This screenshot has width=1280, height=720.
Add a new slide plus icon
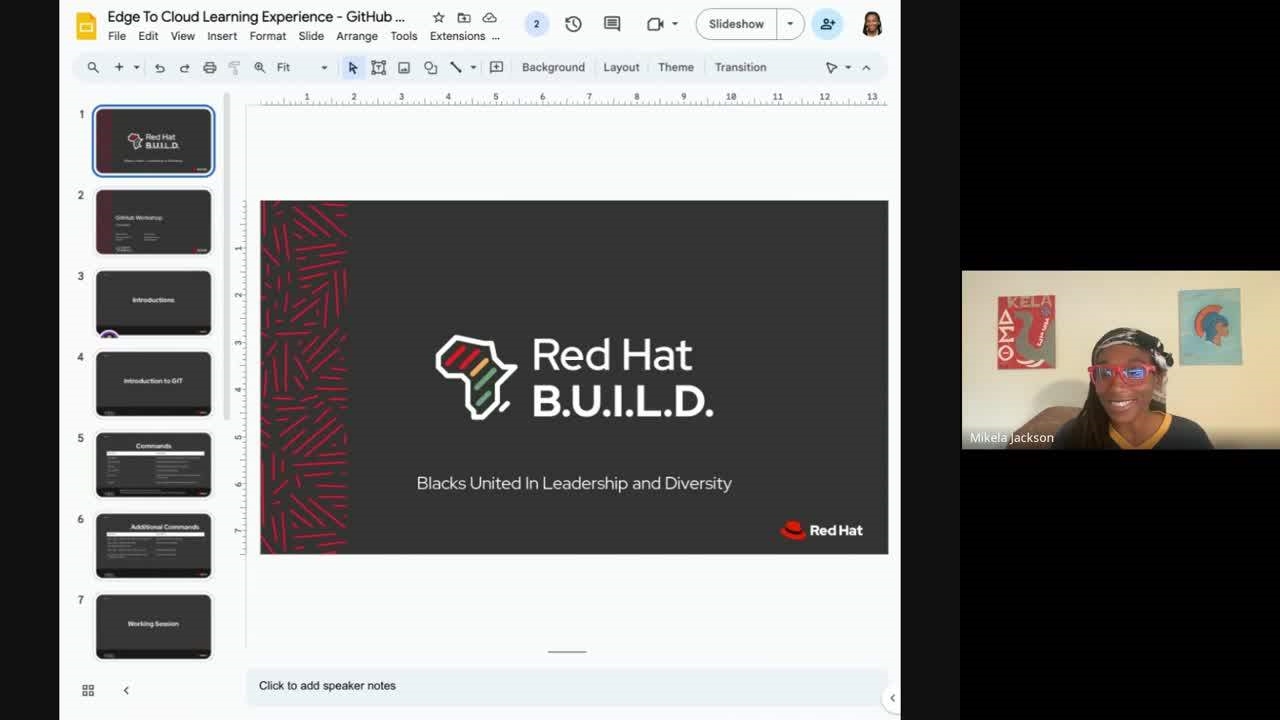(119, 67)
